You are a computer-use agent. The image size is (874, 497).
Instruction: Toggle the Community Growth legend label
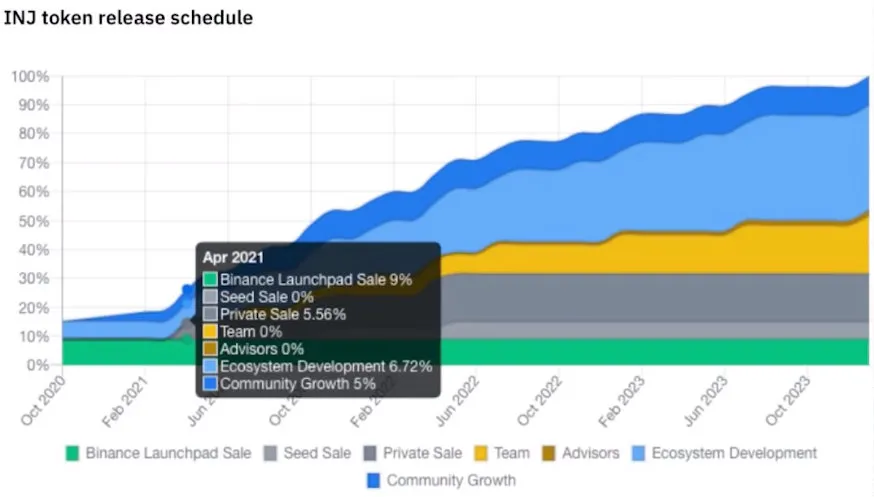click(451, 480)
